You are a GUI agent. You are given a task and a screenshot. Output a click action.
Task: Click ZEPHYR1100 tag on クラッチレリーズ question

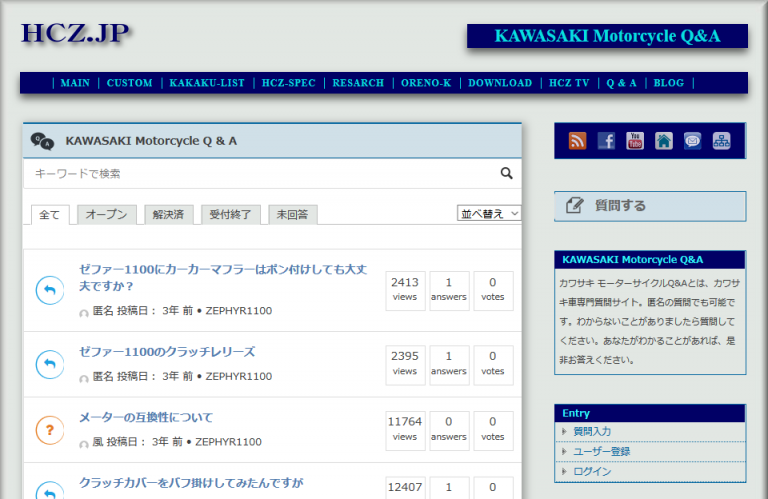tap(239, 377)
